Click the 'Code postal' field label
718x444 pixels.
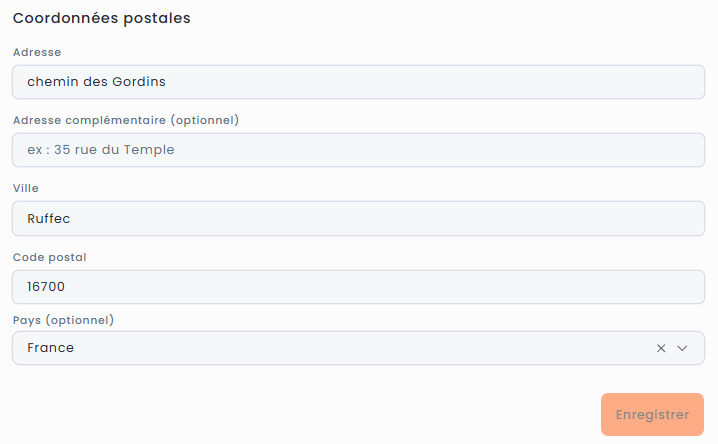(x=49, y=257)
